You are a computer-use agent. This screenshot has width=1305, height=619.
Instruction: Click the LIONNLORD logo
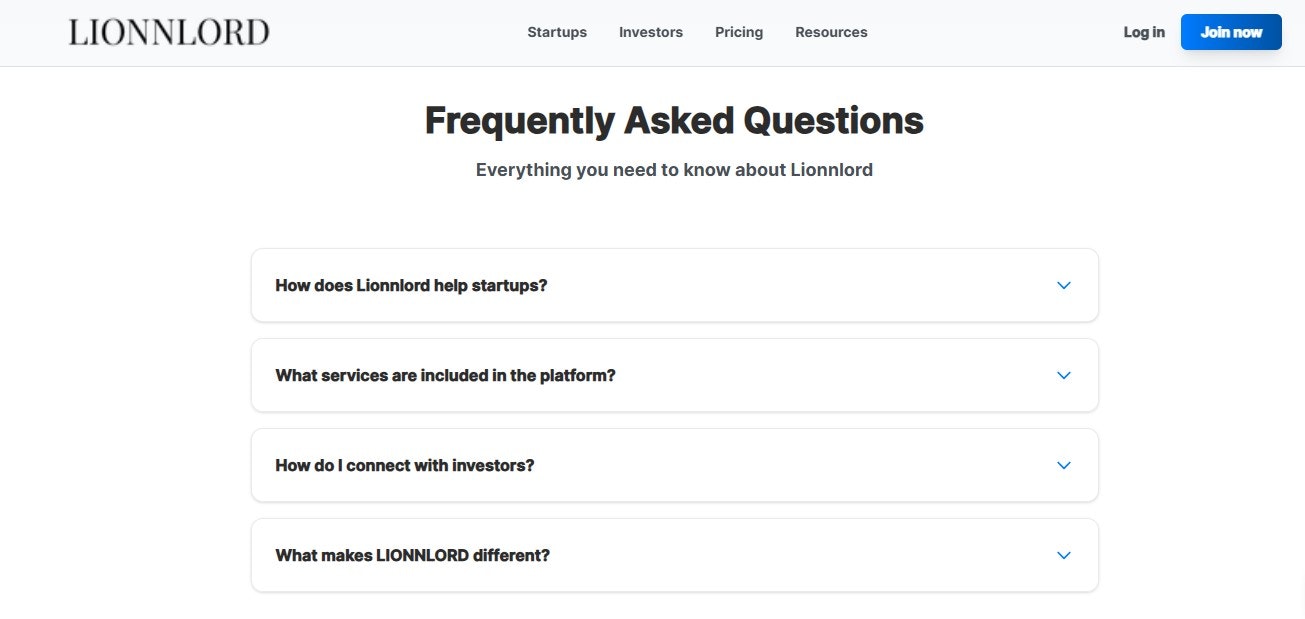pos(169,32)
